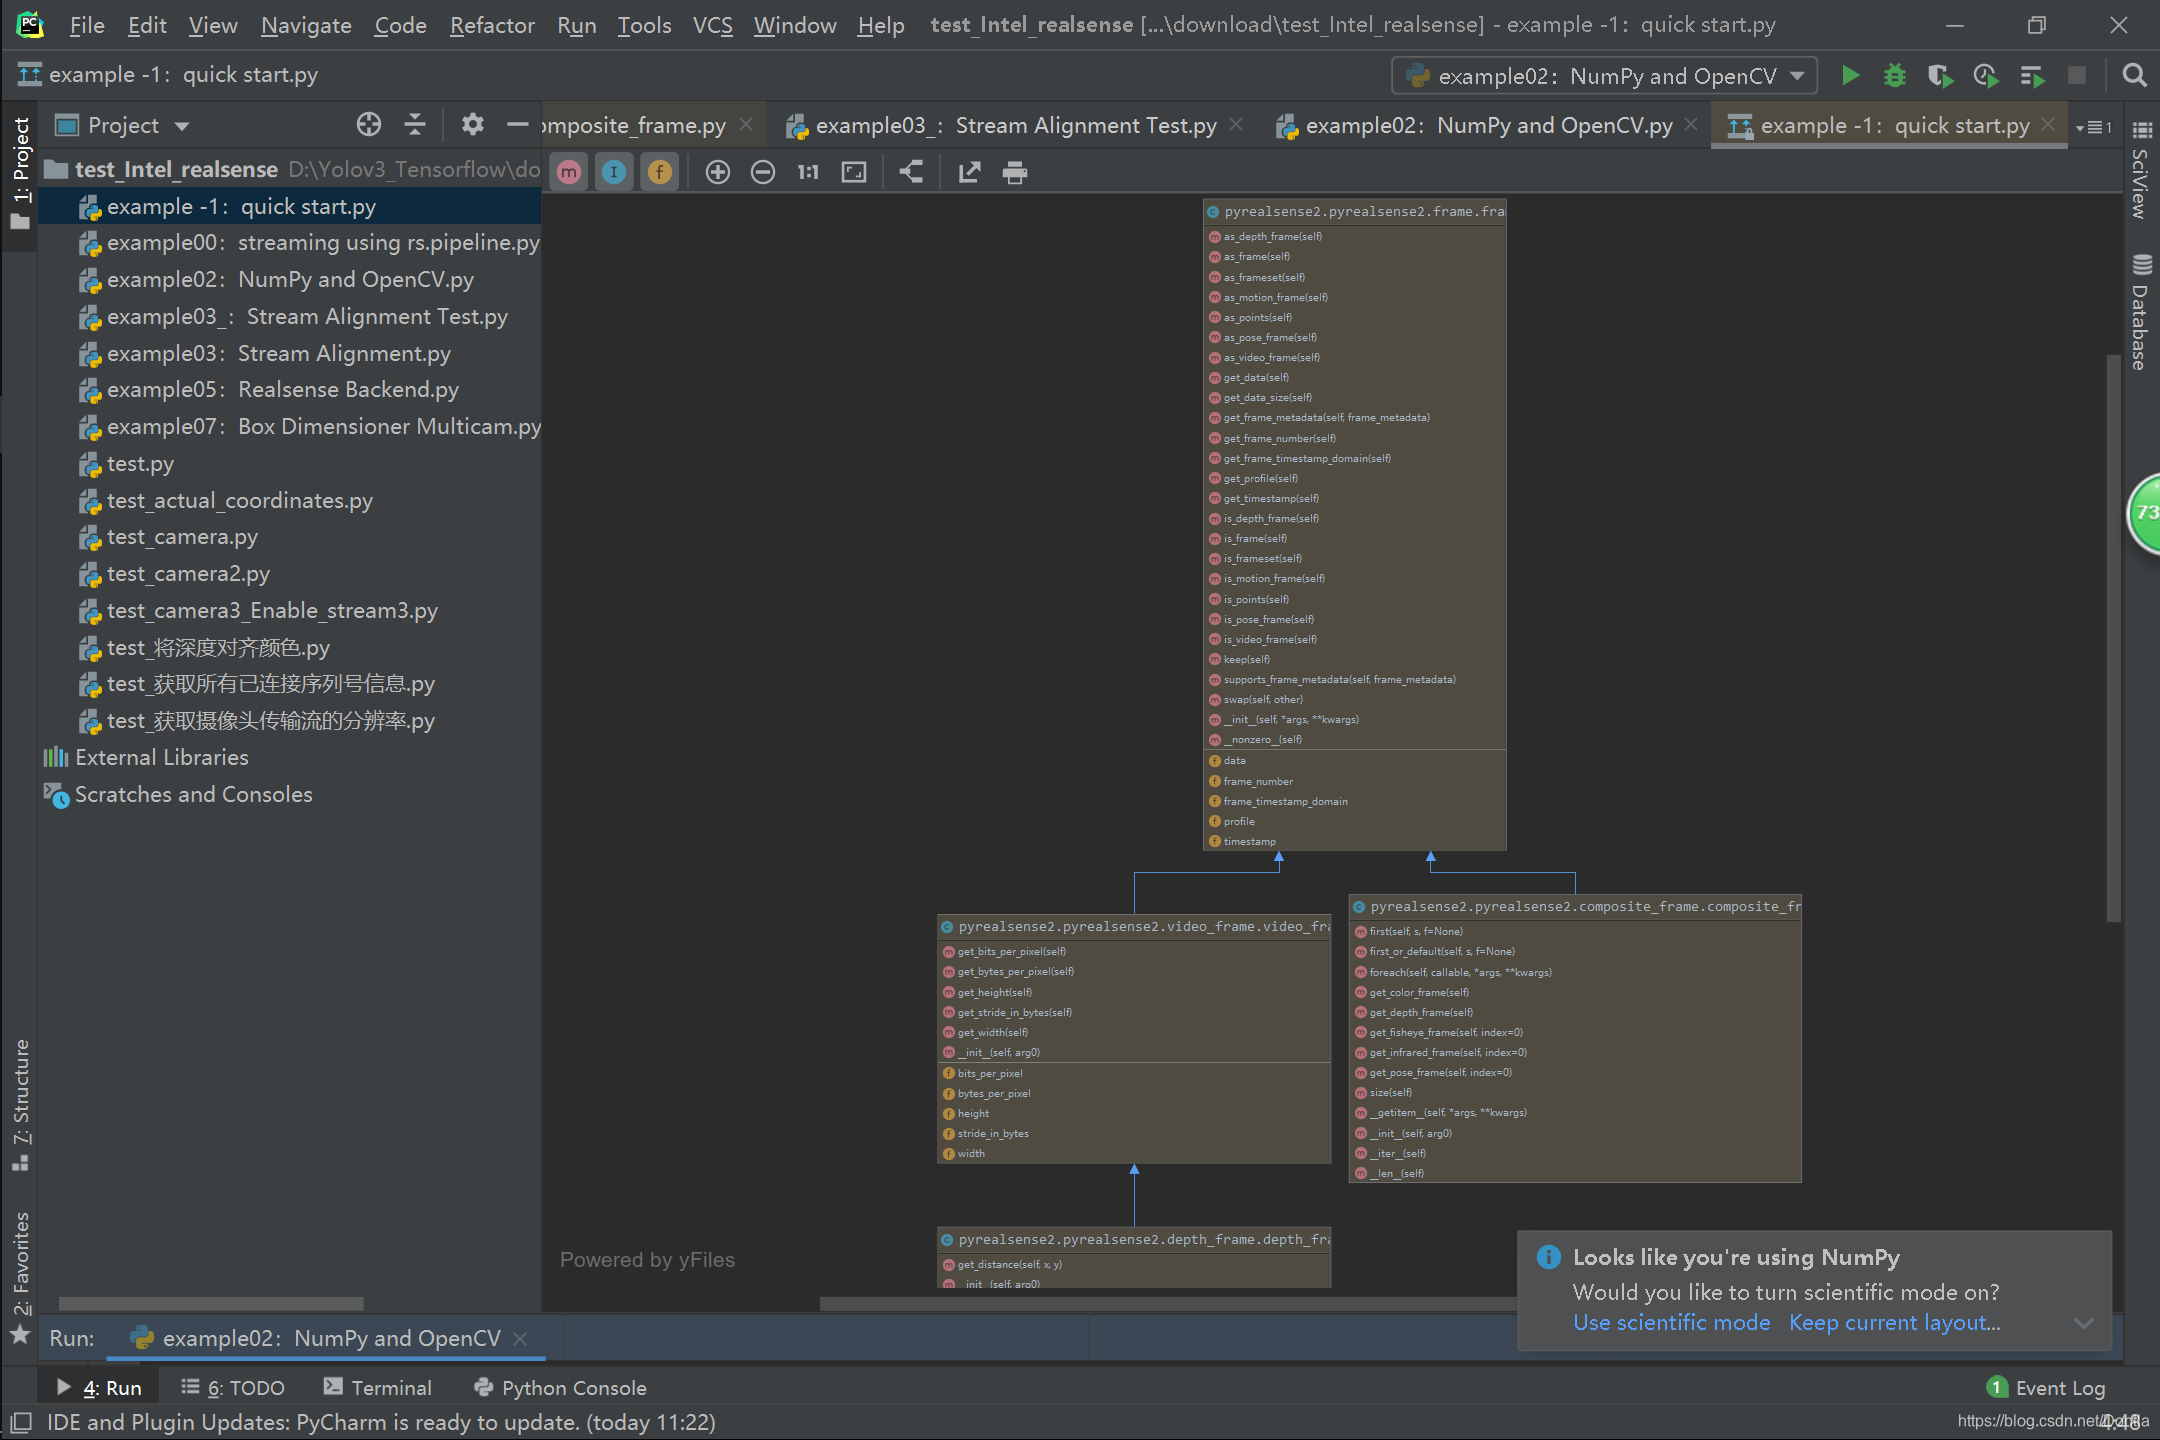Start debugging the script
This screenshot has width=2160, height=1440.
[1894, 75]
